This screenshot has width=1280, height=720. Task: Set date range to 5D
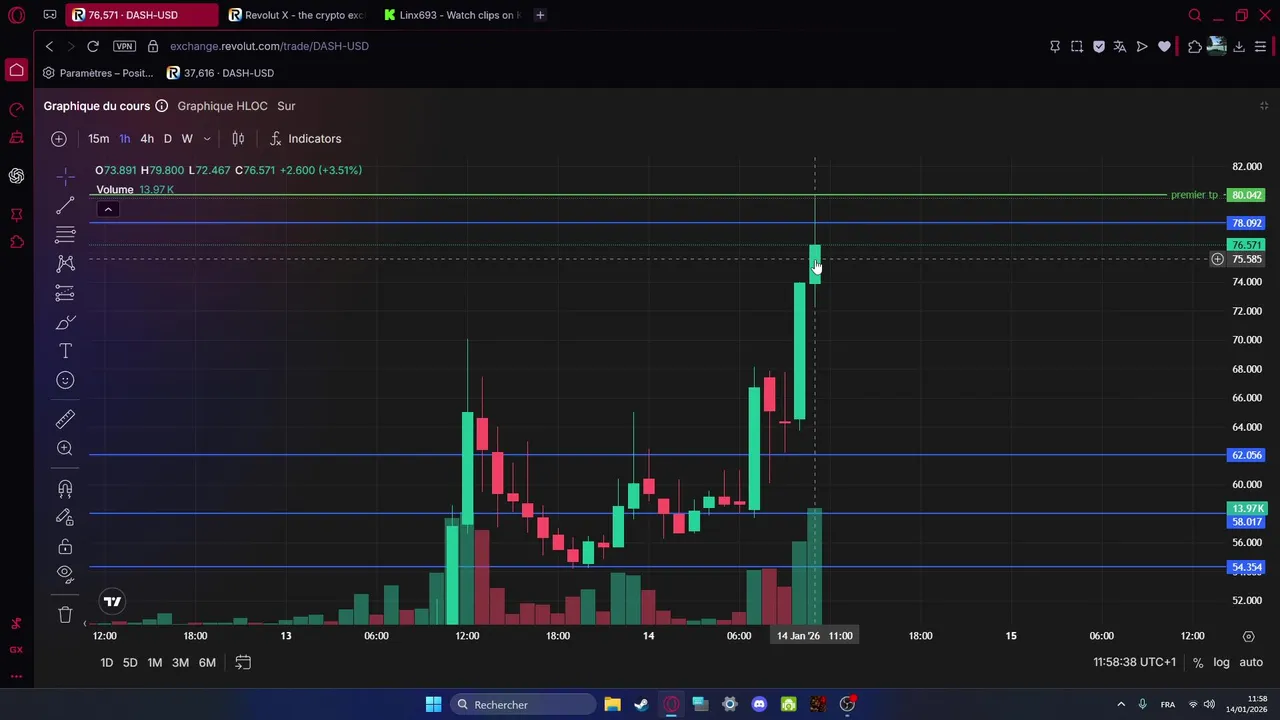(130, 663)
